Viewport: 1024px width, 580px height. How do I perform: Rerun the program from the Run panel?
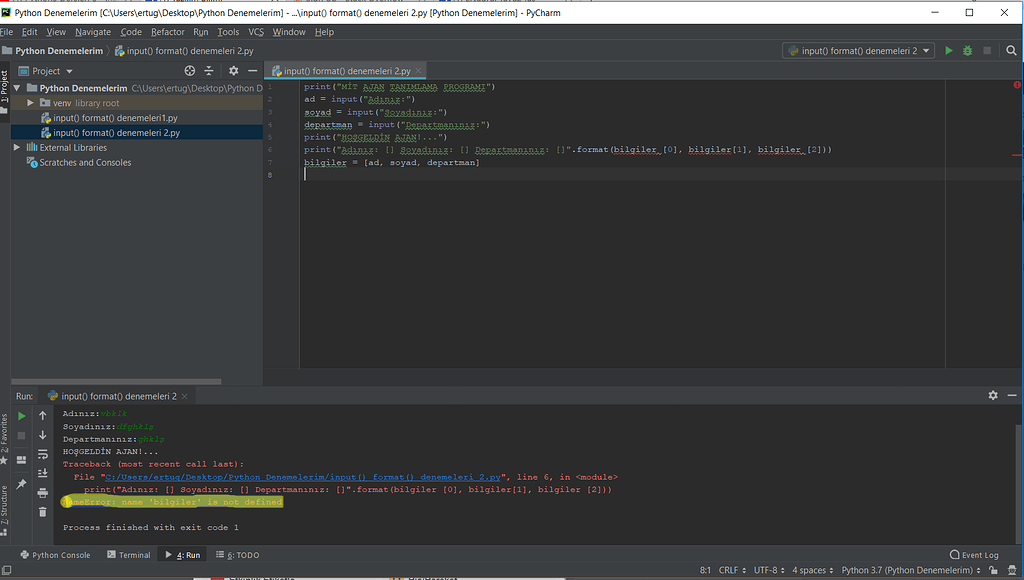coord(22,415)
